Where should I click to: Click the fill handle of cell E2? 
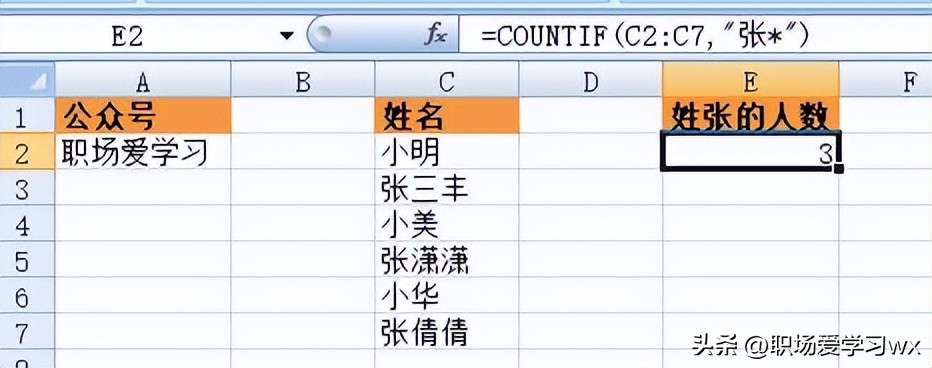(839, 169)
